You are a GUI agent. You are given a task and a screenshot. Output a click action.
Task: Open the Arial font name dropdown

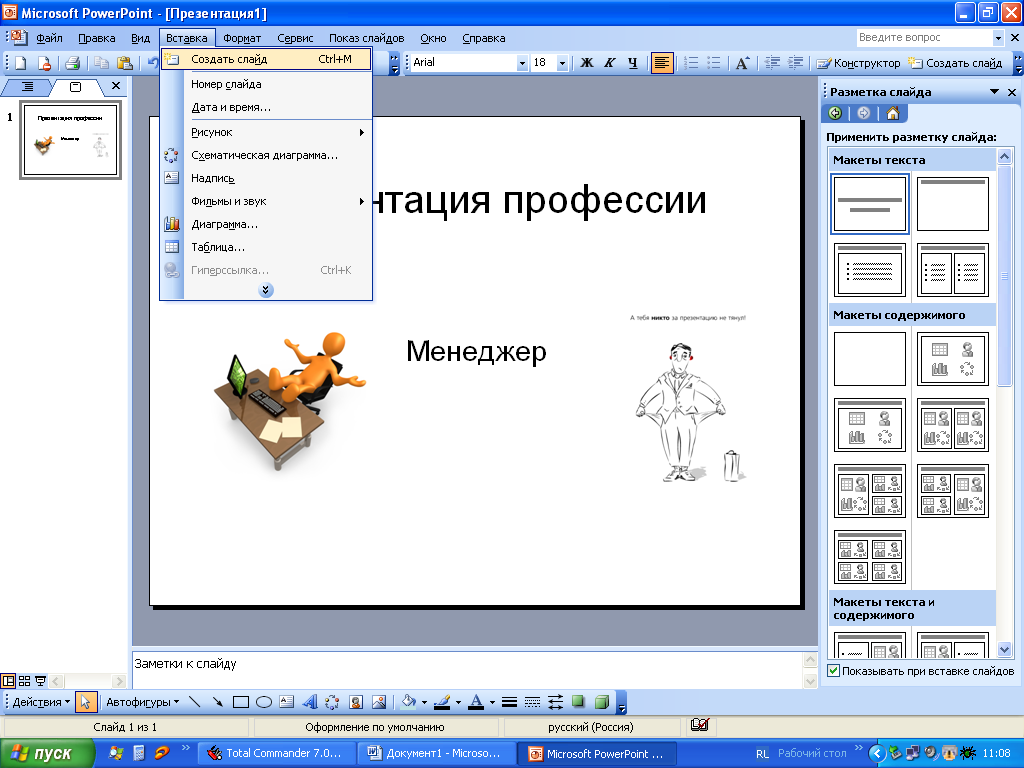click(x=521, y=63)
